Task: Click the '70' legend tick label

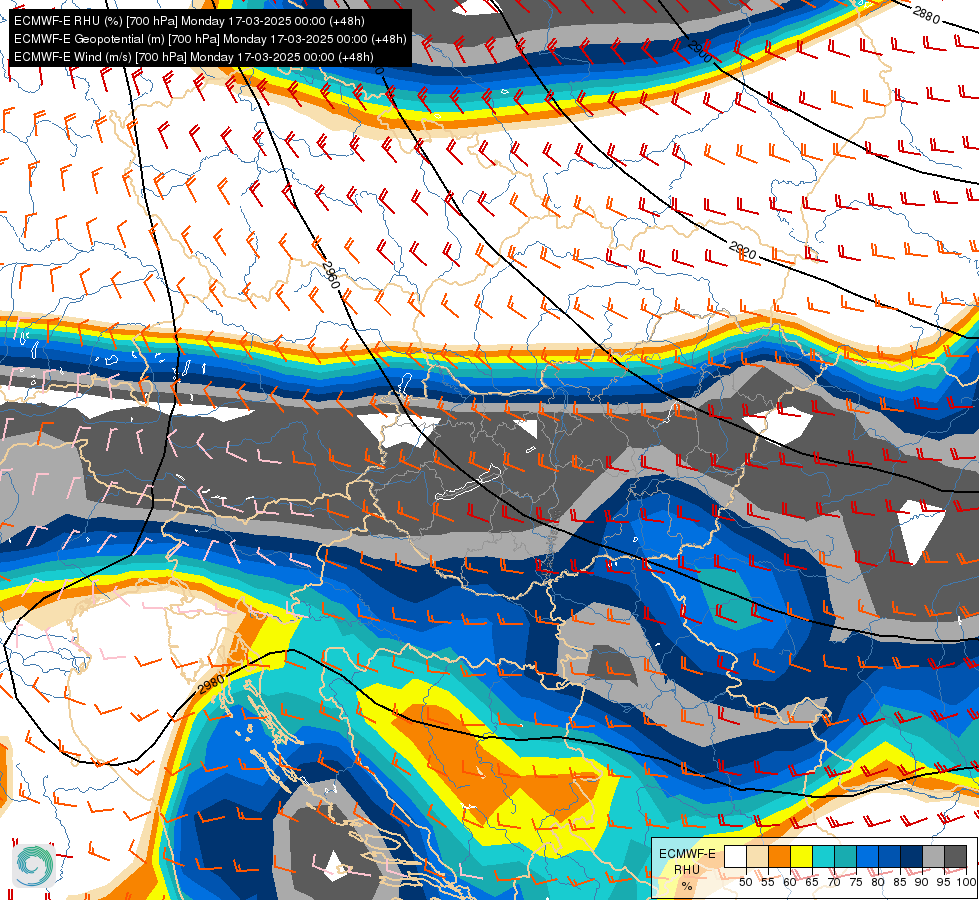Action: point(834,882)
